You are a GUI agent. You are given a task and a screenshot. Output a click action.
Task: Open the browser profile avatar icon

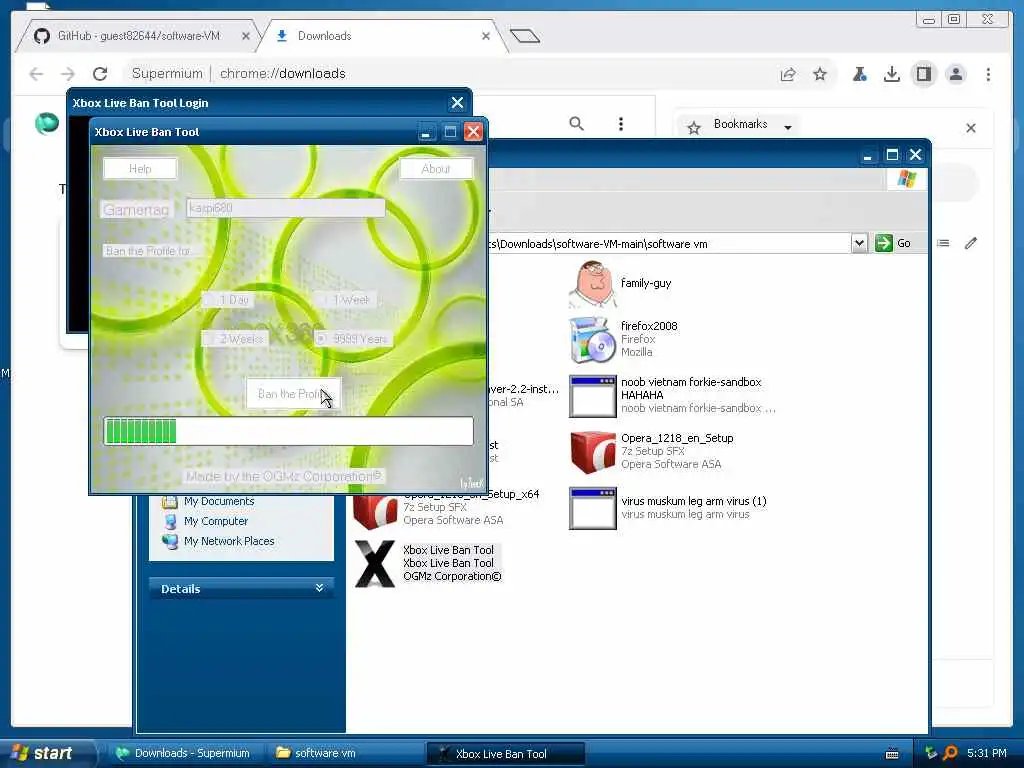955,74
